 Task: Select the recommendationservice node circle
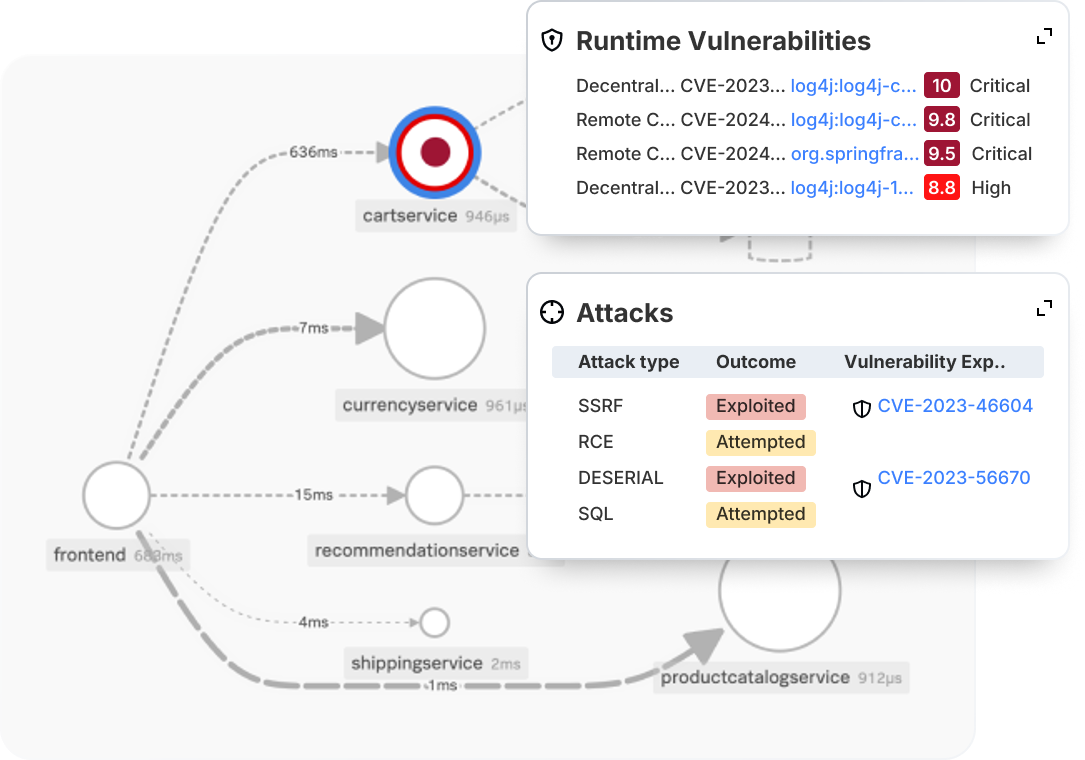435,496
